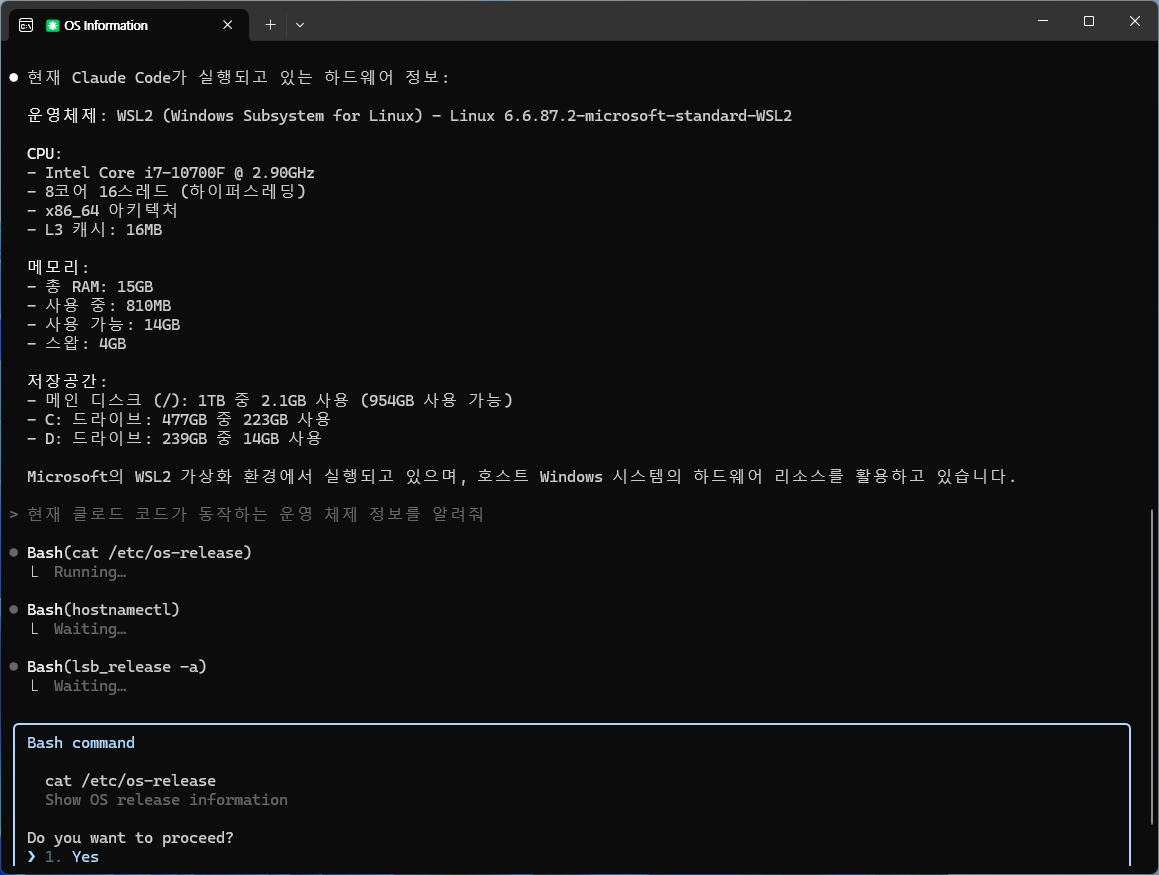The height and width of the screenshot is (875, 1159).
Task: Click the Bash(lsb_release -a) line
Action: tap(117, 667)
